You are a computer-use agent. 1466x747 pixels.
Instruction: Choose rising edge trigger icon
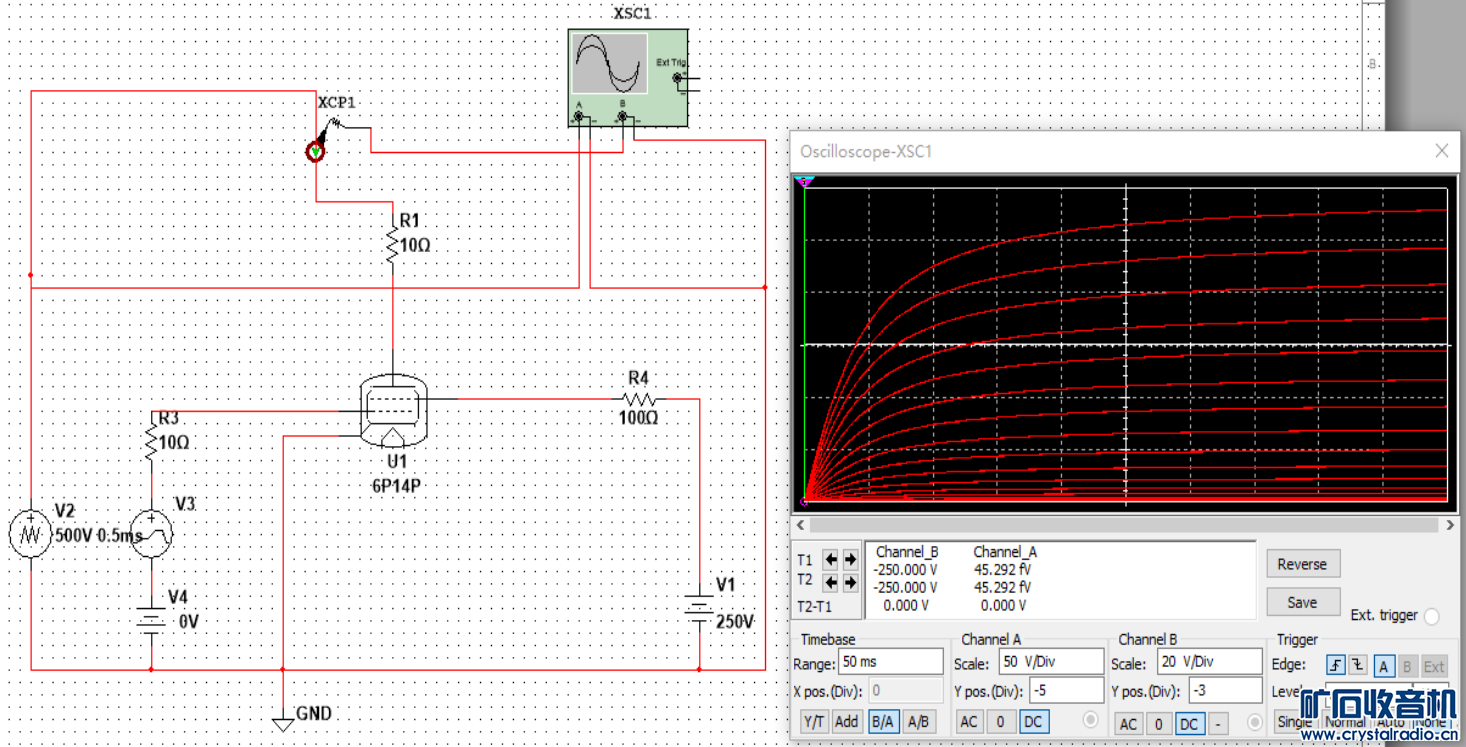click(1335, 666)
